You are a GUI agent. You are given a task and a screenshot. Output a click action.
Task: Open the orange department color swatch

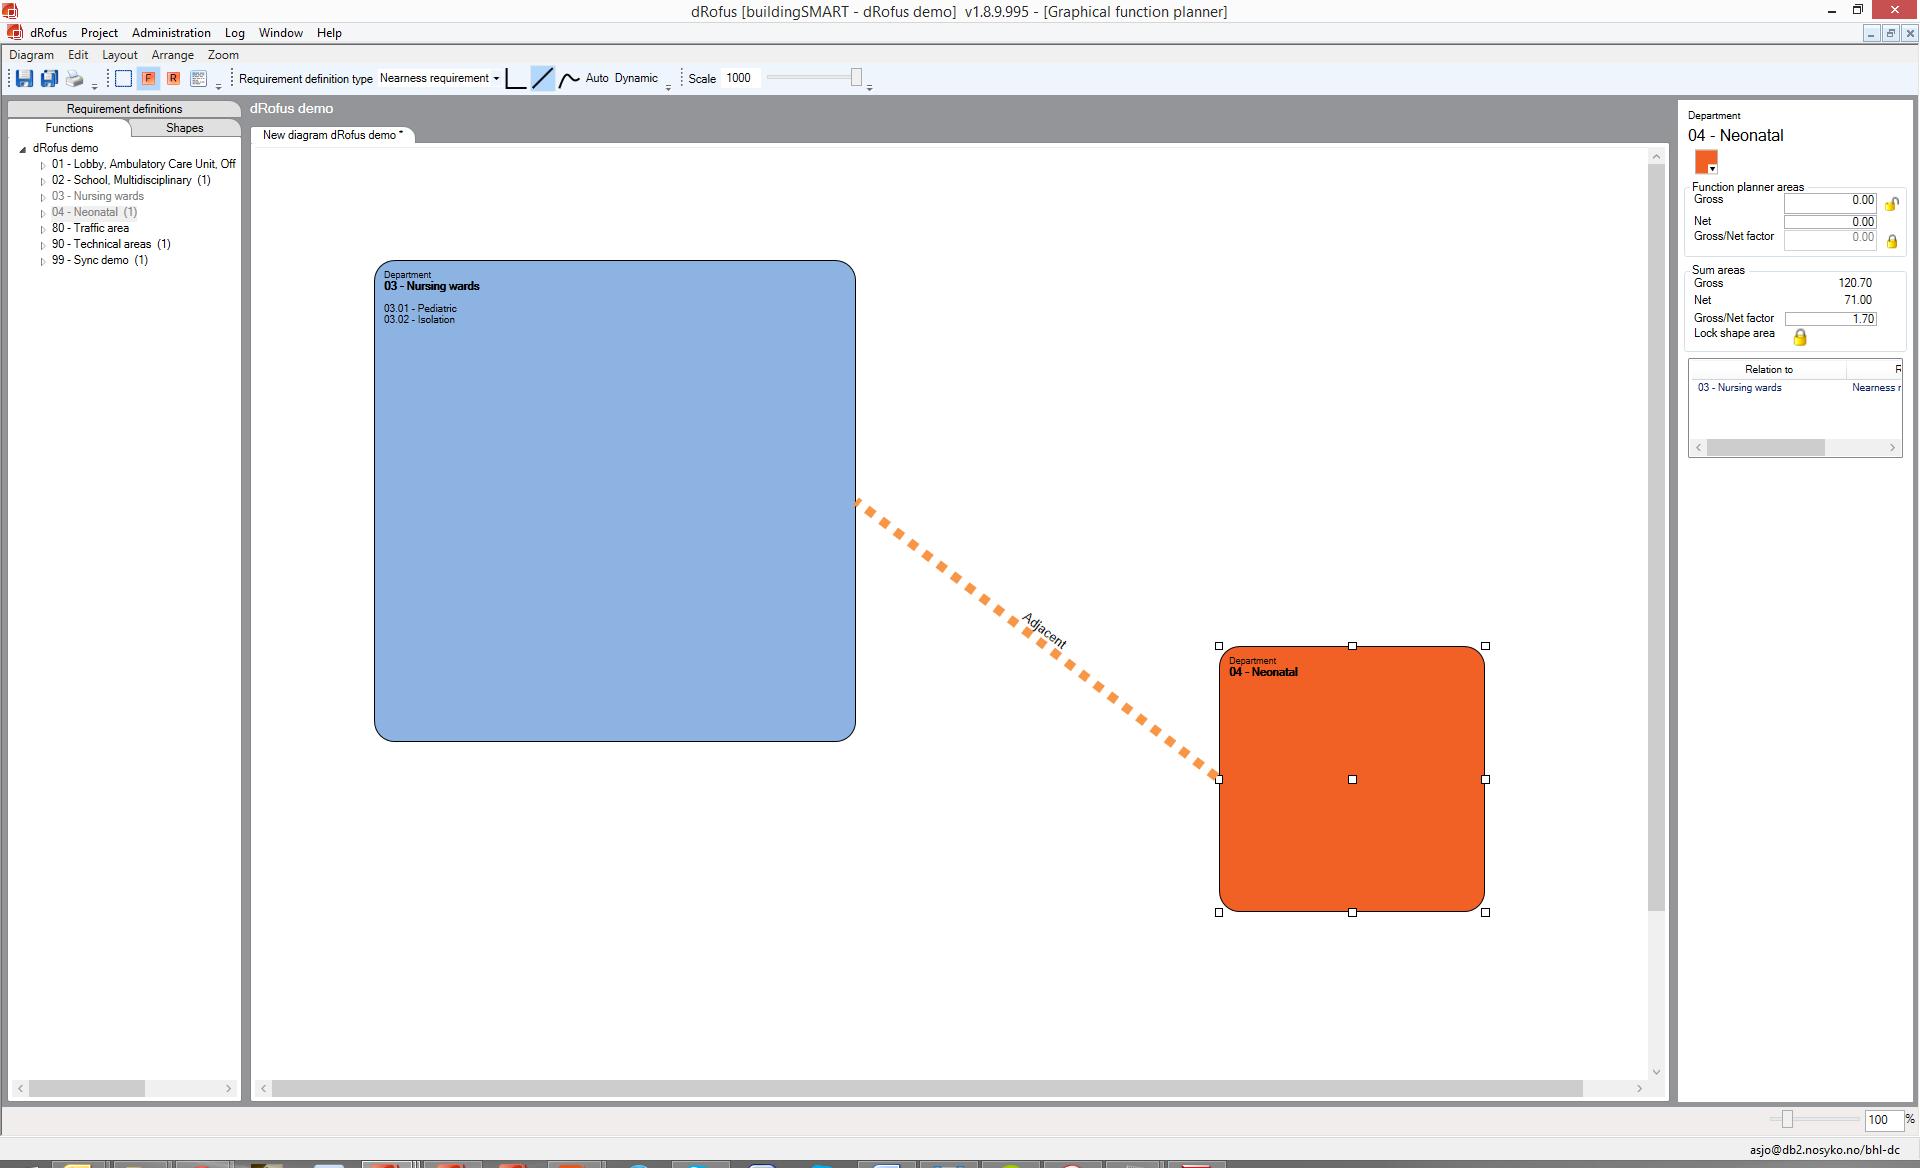(x=1706, y=162)
